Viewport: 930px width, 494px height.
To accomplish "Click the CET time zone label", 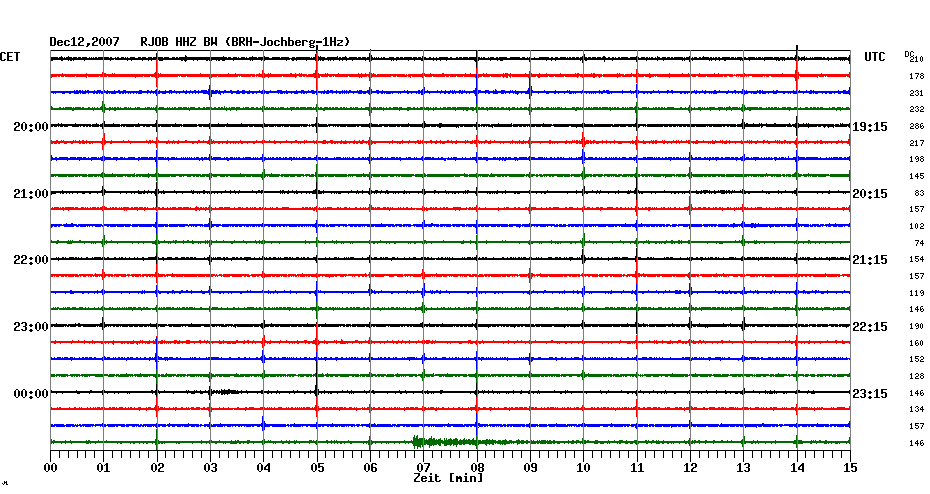I will pyautogui.click(x=10, y=57).
